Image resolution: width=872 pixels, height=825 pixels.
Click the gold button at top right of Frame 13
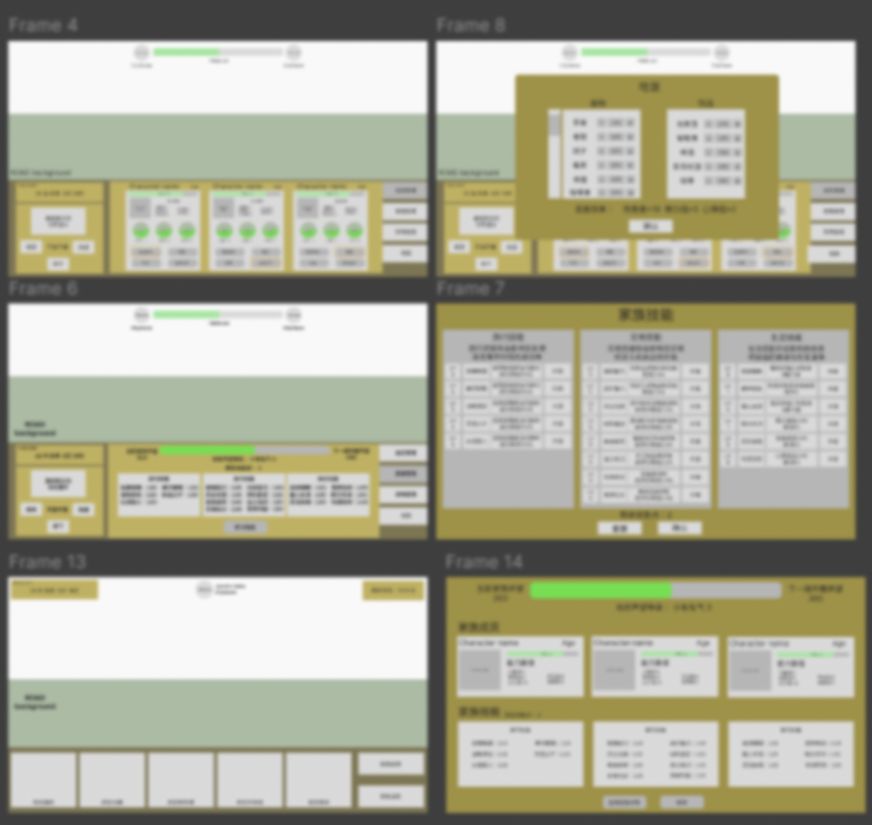click(x=393, y=590)
